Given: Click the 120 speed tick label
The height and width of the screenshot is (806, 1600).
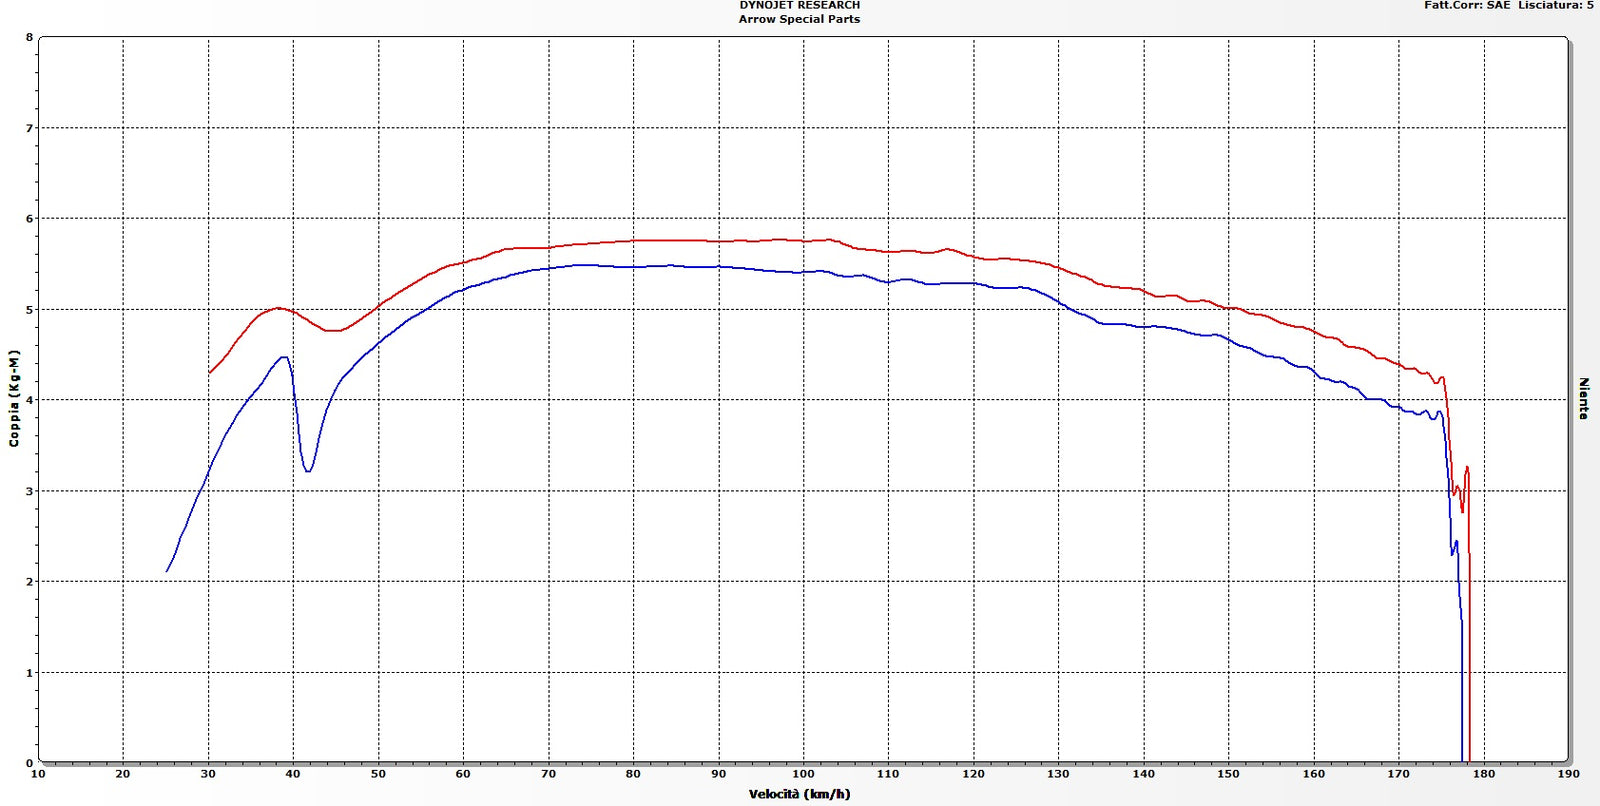Looking at the screenshot, I should pyautogui.click(x=973, y=774).
